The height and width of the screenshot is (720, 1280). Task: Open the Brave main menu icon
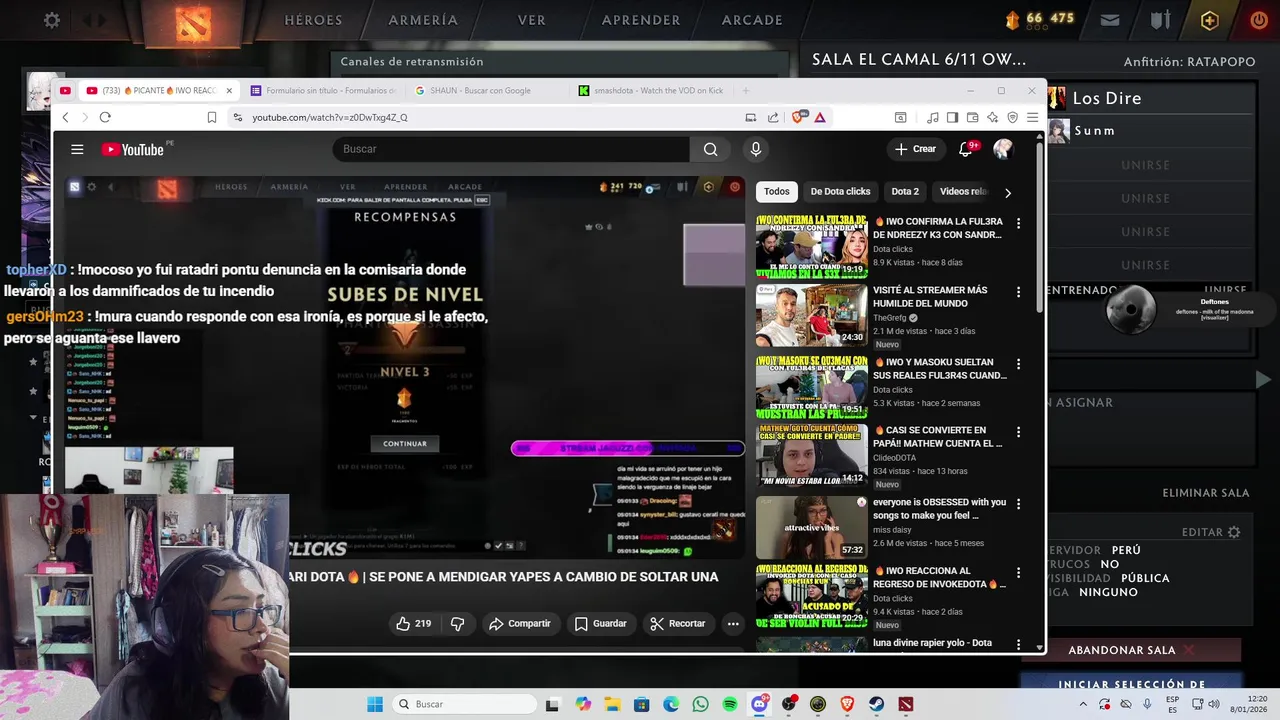(x=1032, y=117)
